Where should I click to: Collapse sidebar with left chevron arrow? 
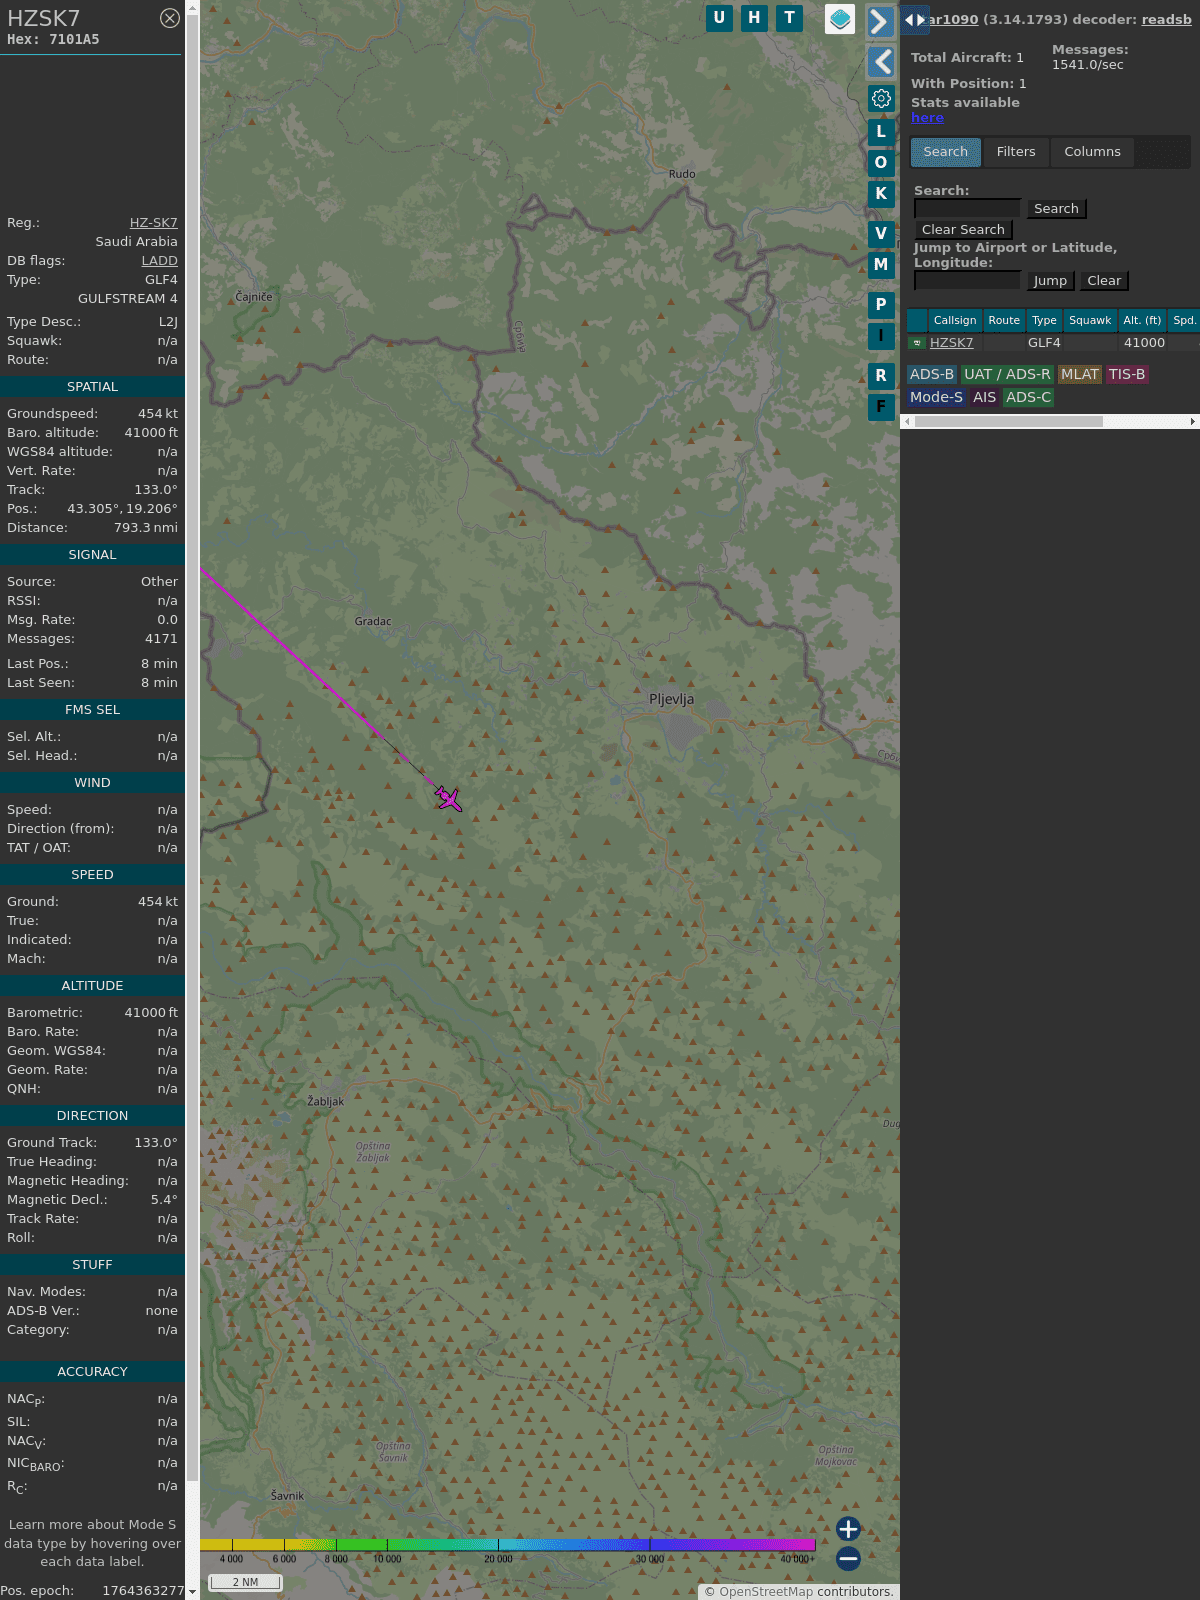881,62
